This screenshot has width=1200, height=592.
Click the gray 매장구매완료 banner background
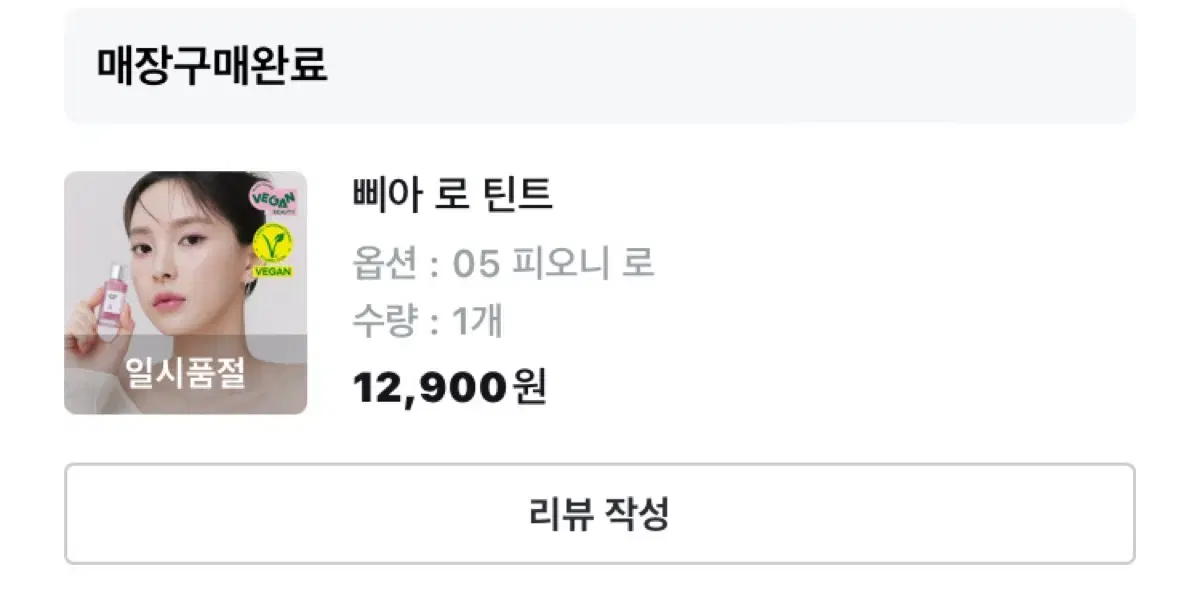(x=600, y=66)
